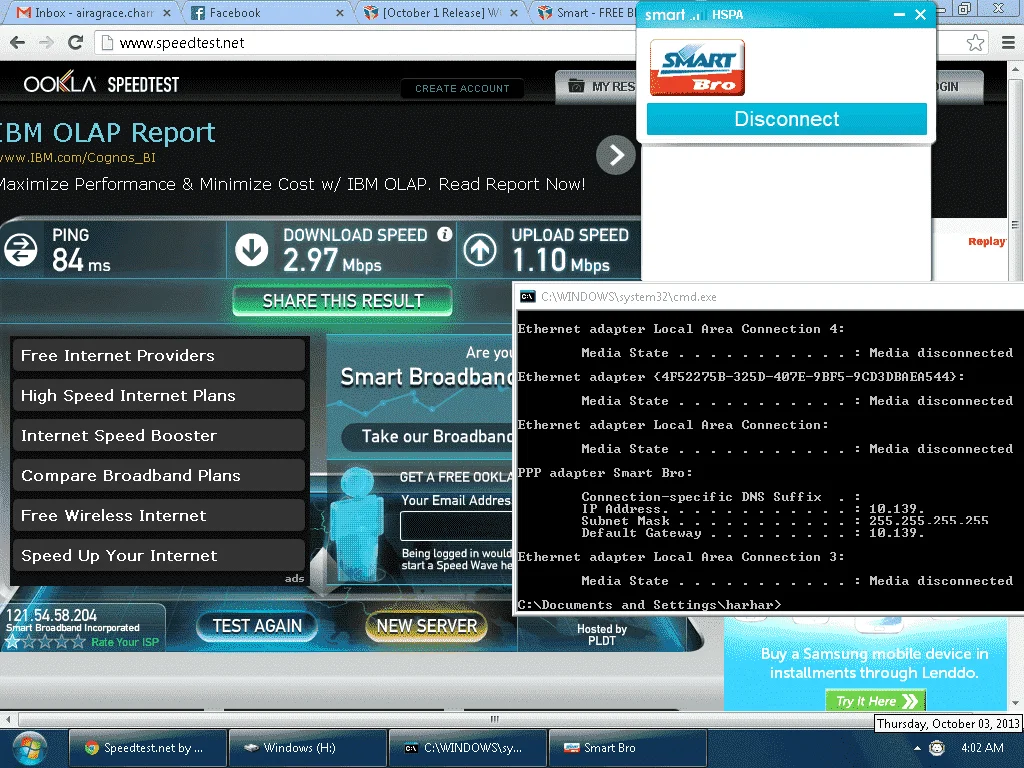Close the October 1 Release tab
Viewport: 1024px width, 768px height.
coord(514,13)
